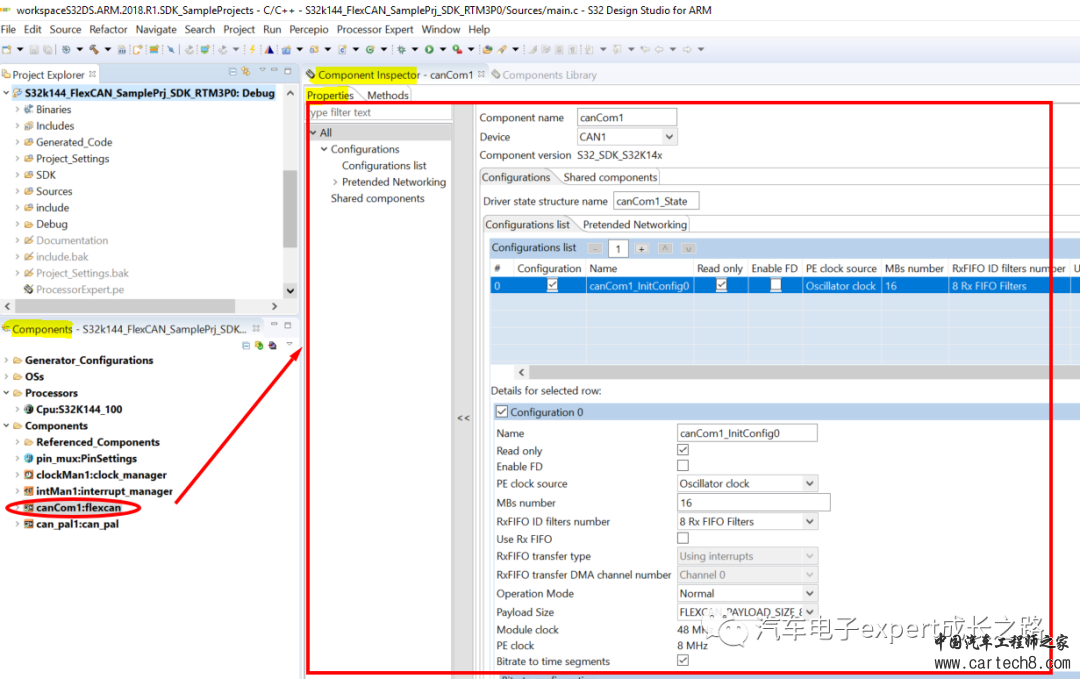Toggle Link with Editor in Project Explorer
Screen dimensions: 1080x679
coord(246,72)
